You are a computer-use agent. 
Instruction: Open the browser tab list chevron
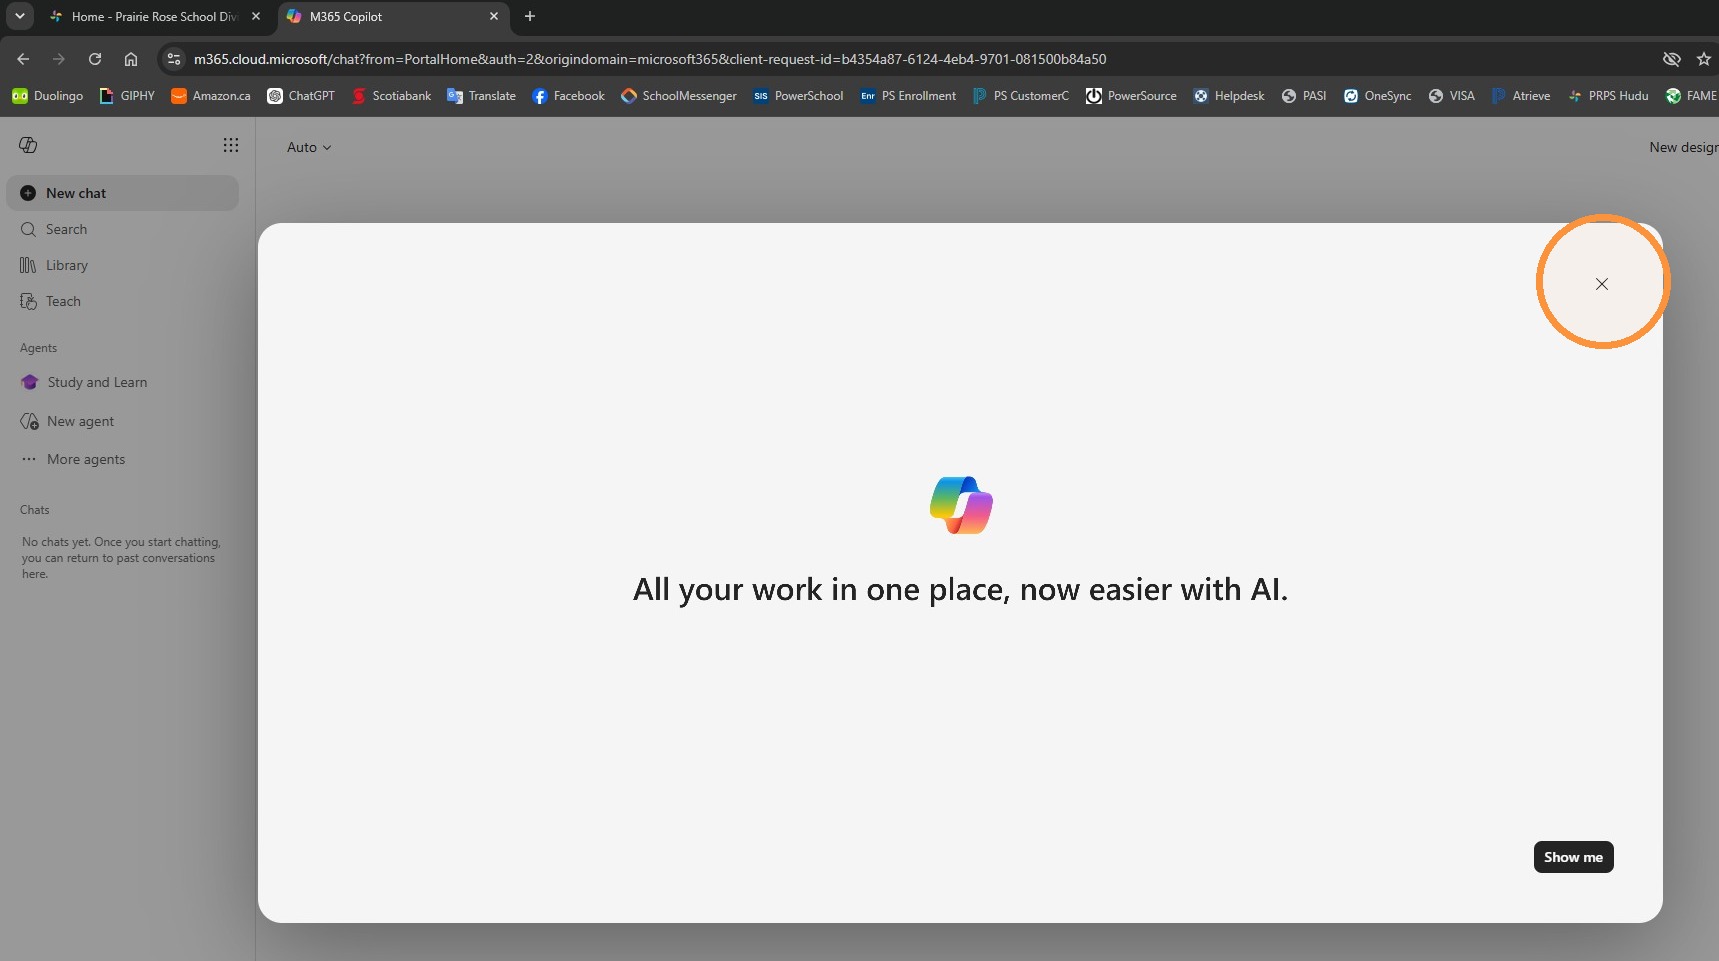point(20,16)
